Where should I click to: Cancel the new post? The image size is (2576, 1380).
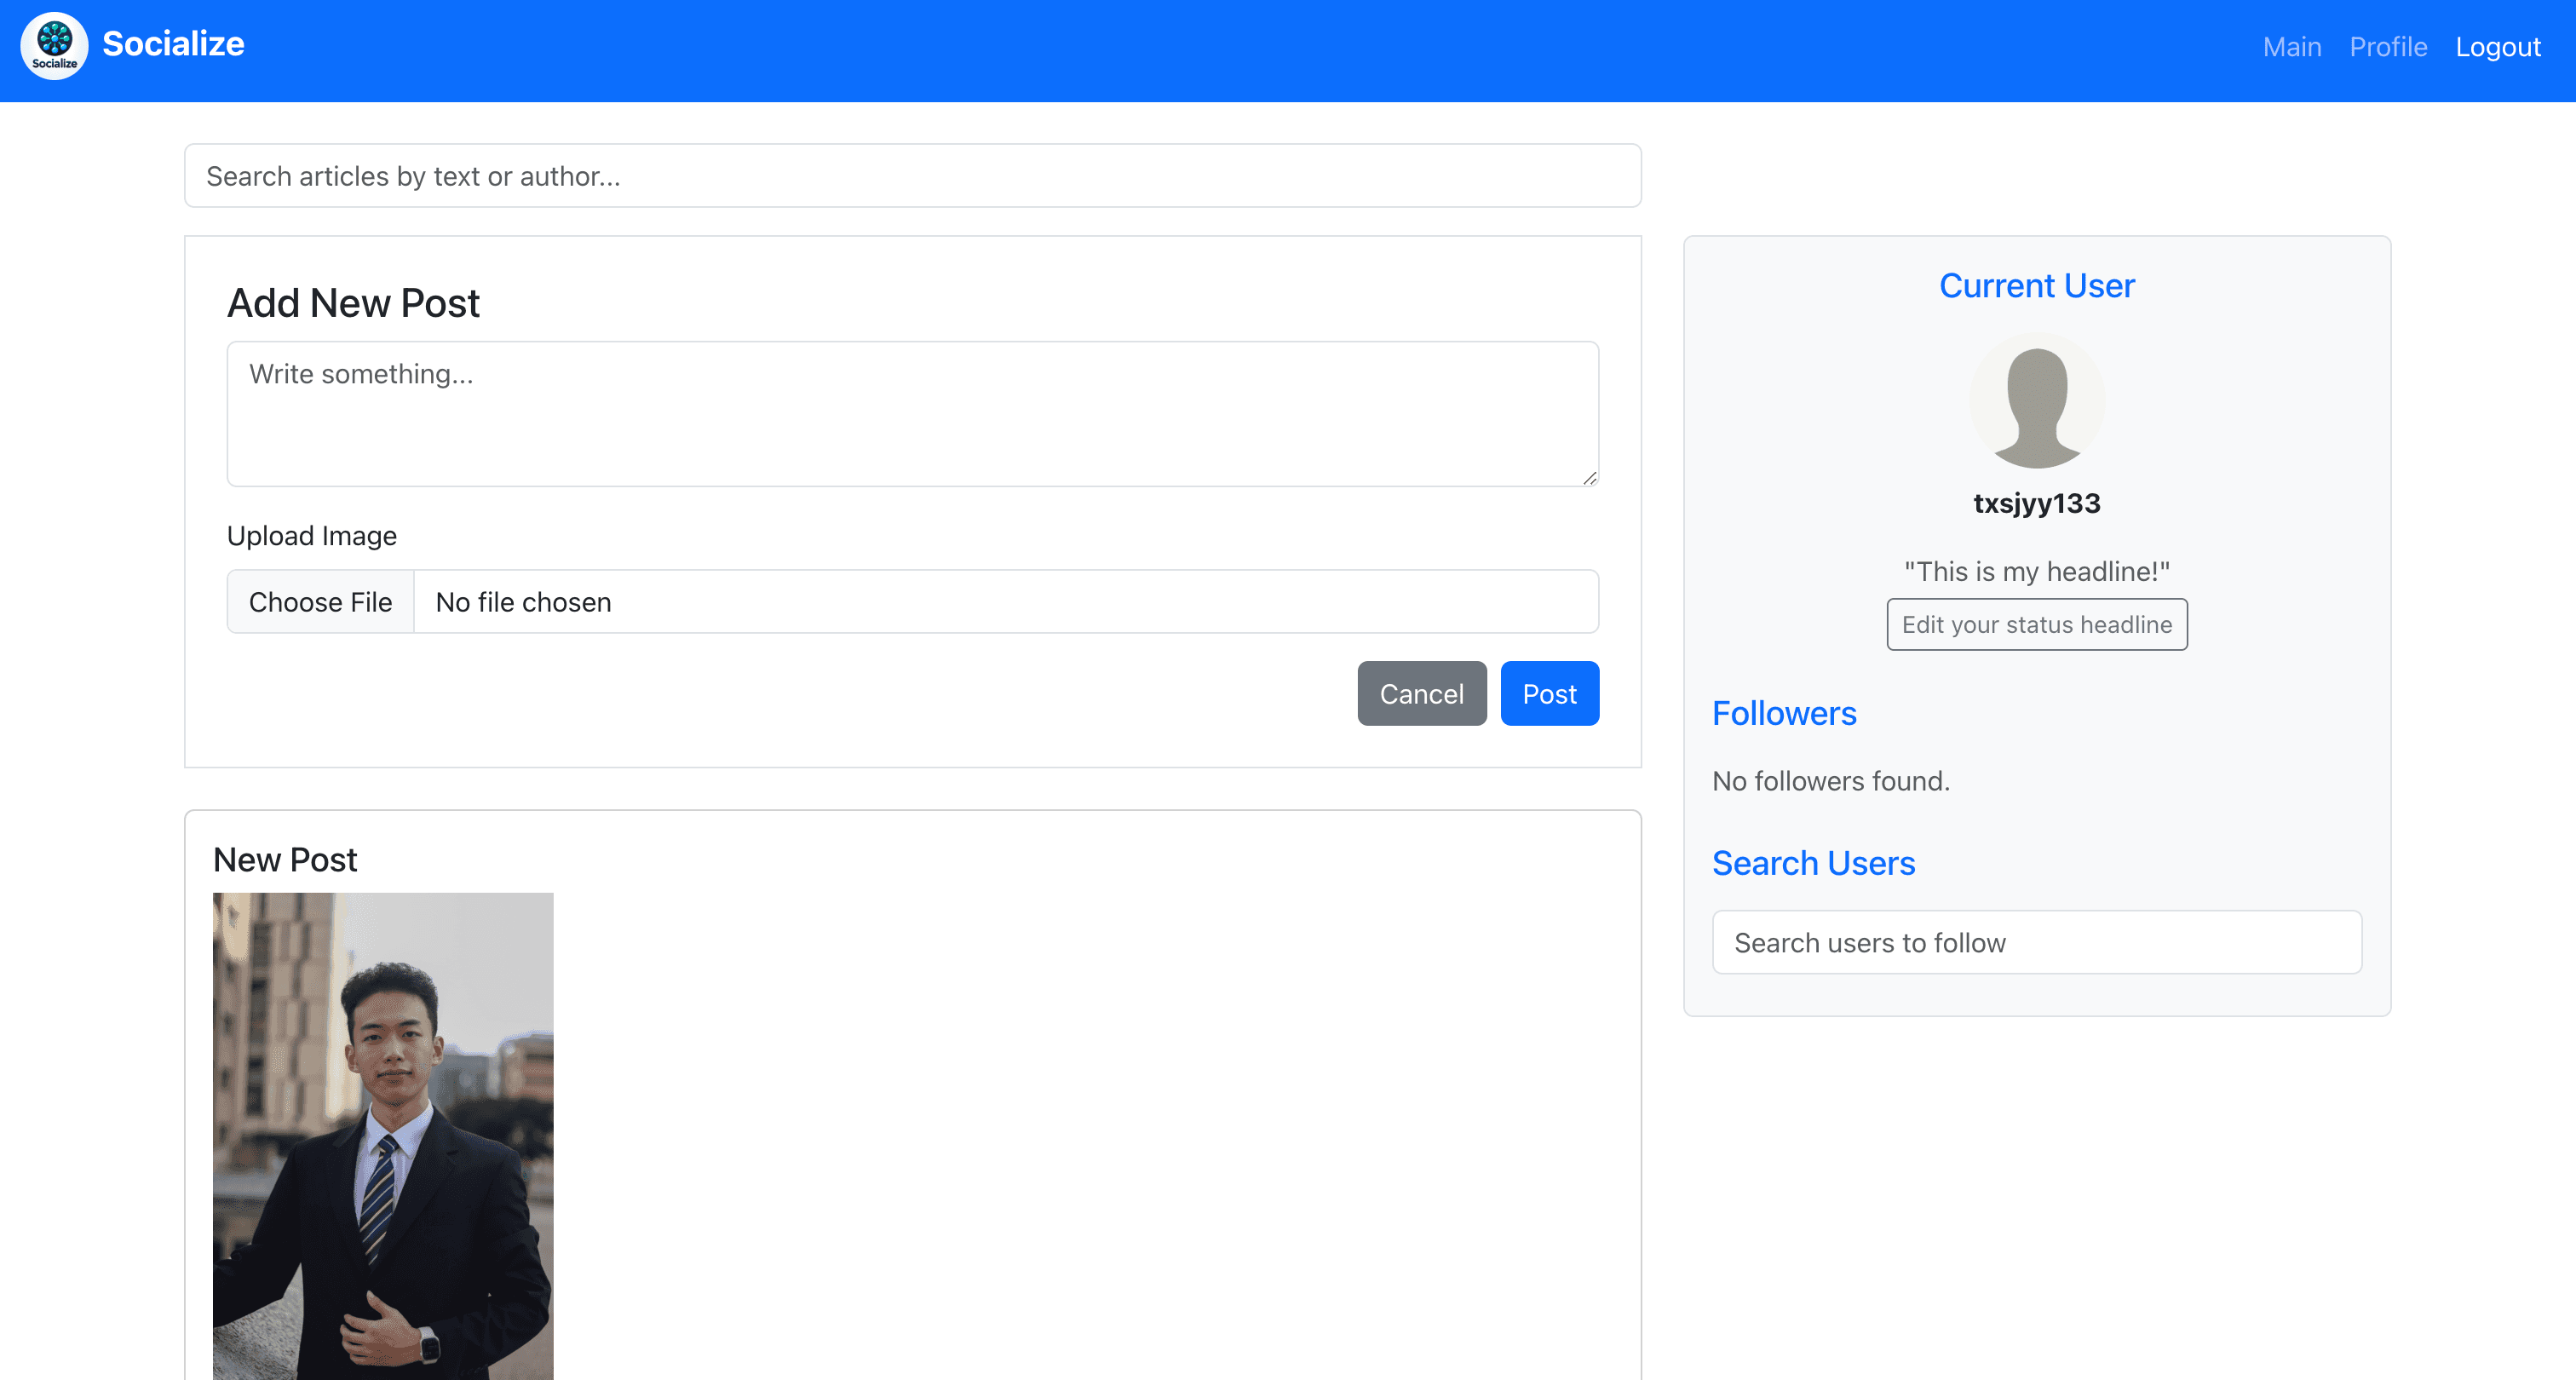(1420, 694)
